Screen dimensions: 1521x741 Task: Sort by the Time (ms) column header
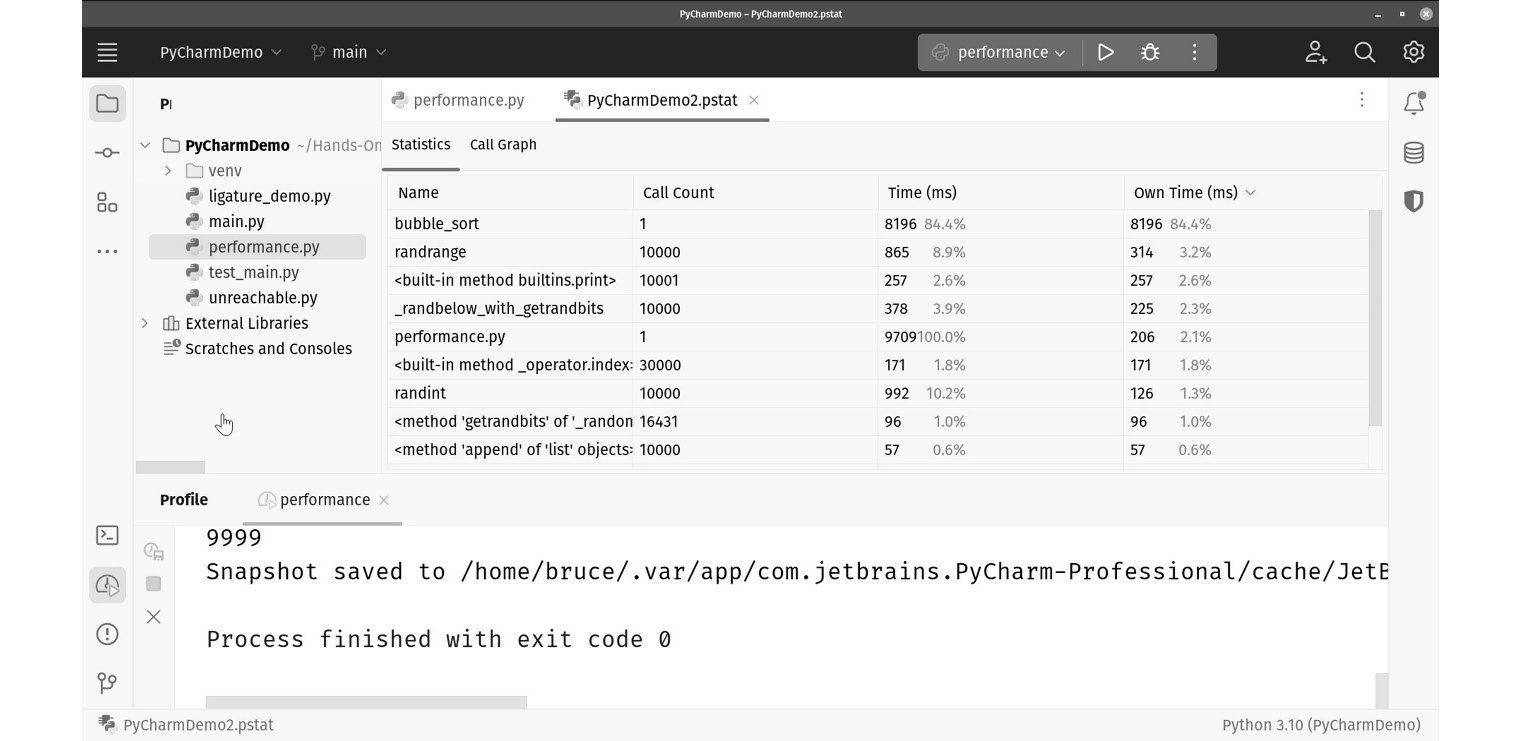click(1000, 193)
